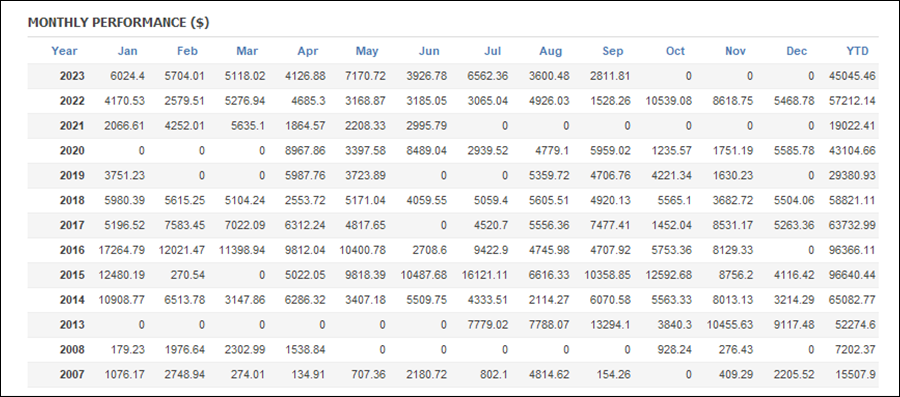
Task: Select the 2022 year row label
Action: tap(72, 101)
